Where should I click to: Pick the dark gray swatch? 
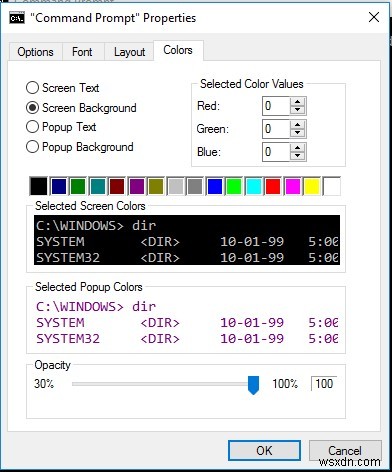tap(195, 186)
